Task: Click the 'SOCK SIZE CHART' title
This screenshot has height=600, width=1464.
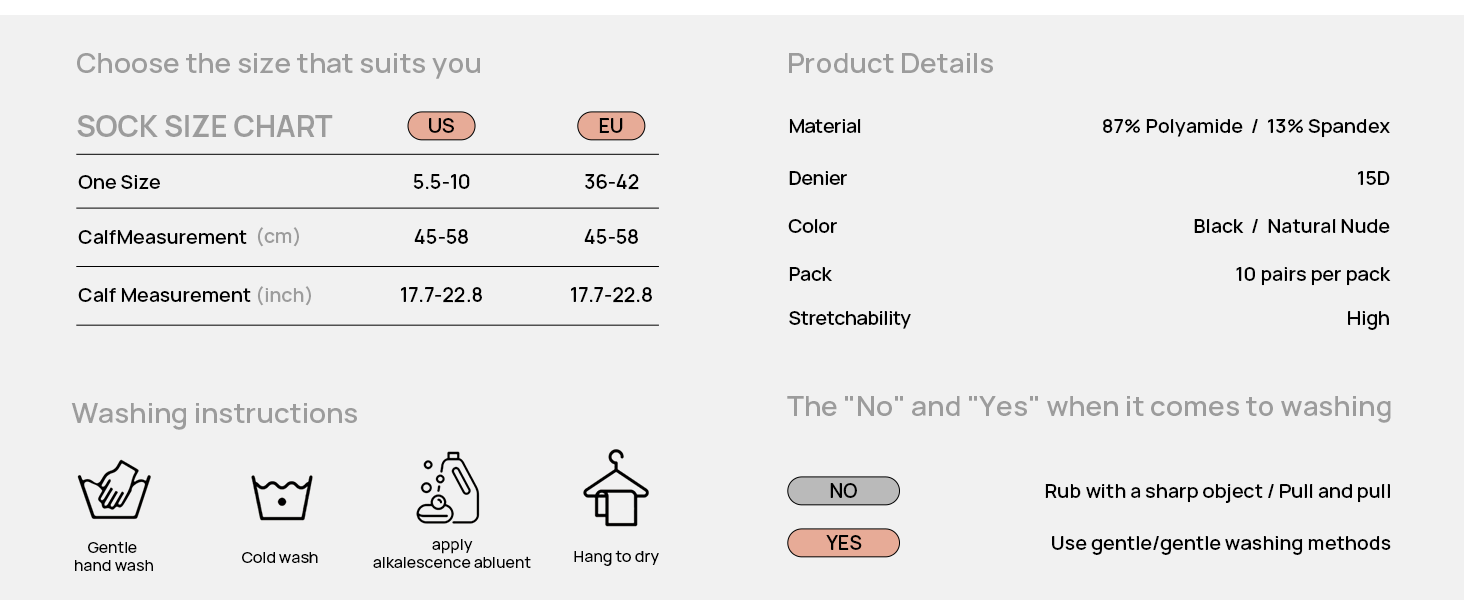Action: [204, 127]
